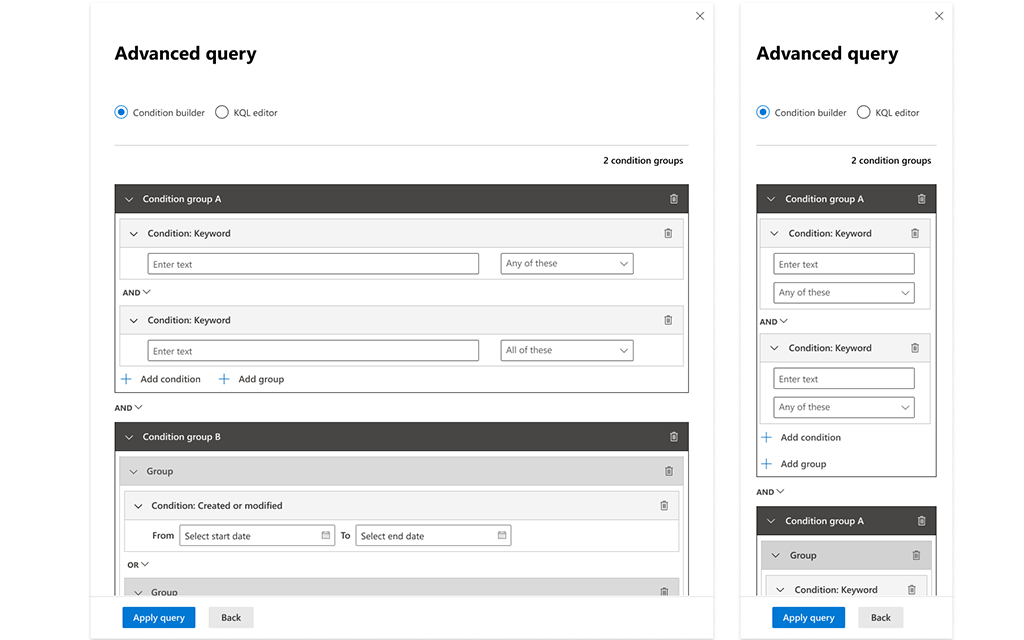Open the Any of these dropdown in wide panel
The image size is (1024, 640).
click(x=567, y=263)
